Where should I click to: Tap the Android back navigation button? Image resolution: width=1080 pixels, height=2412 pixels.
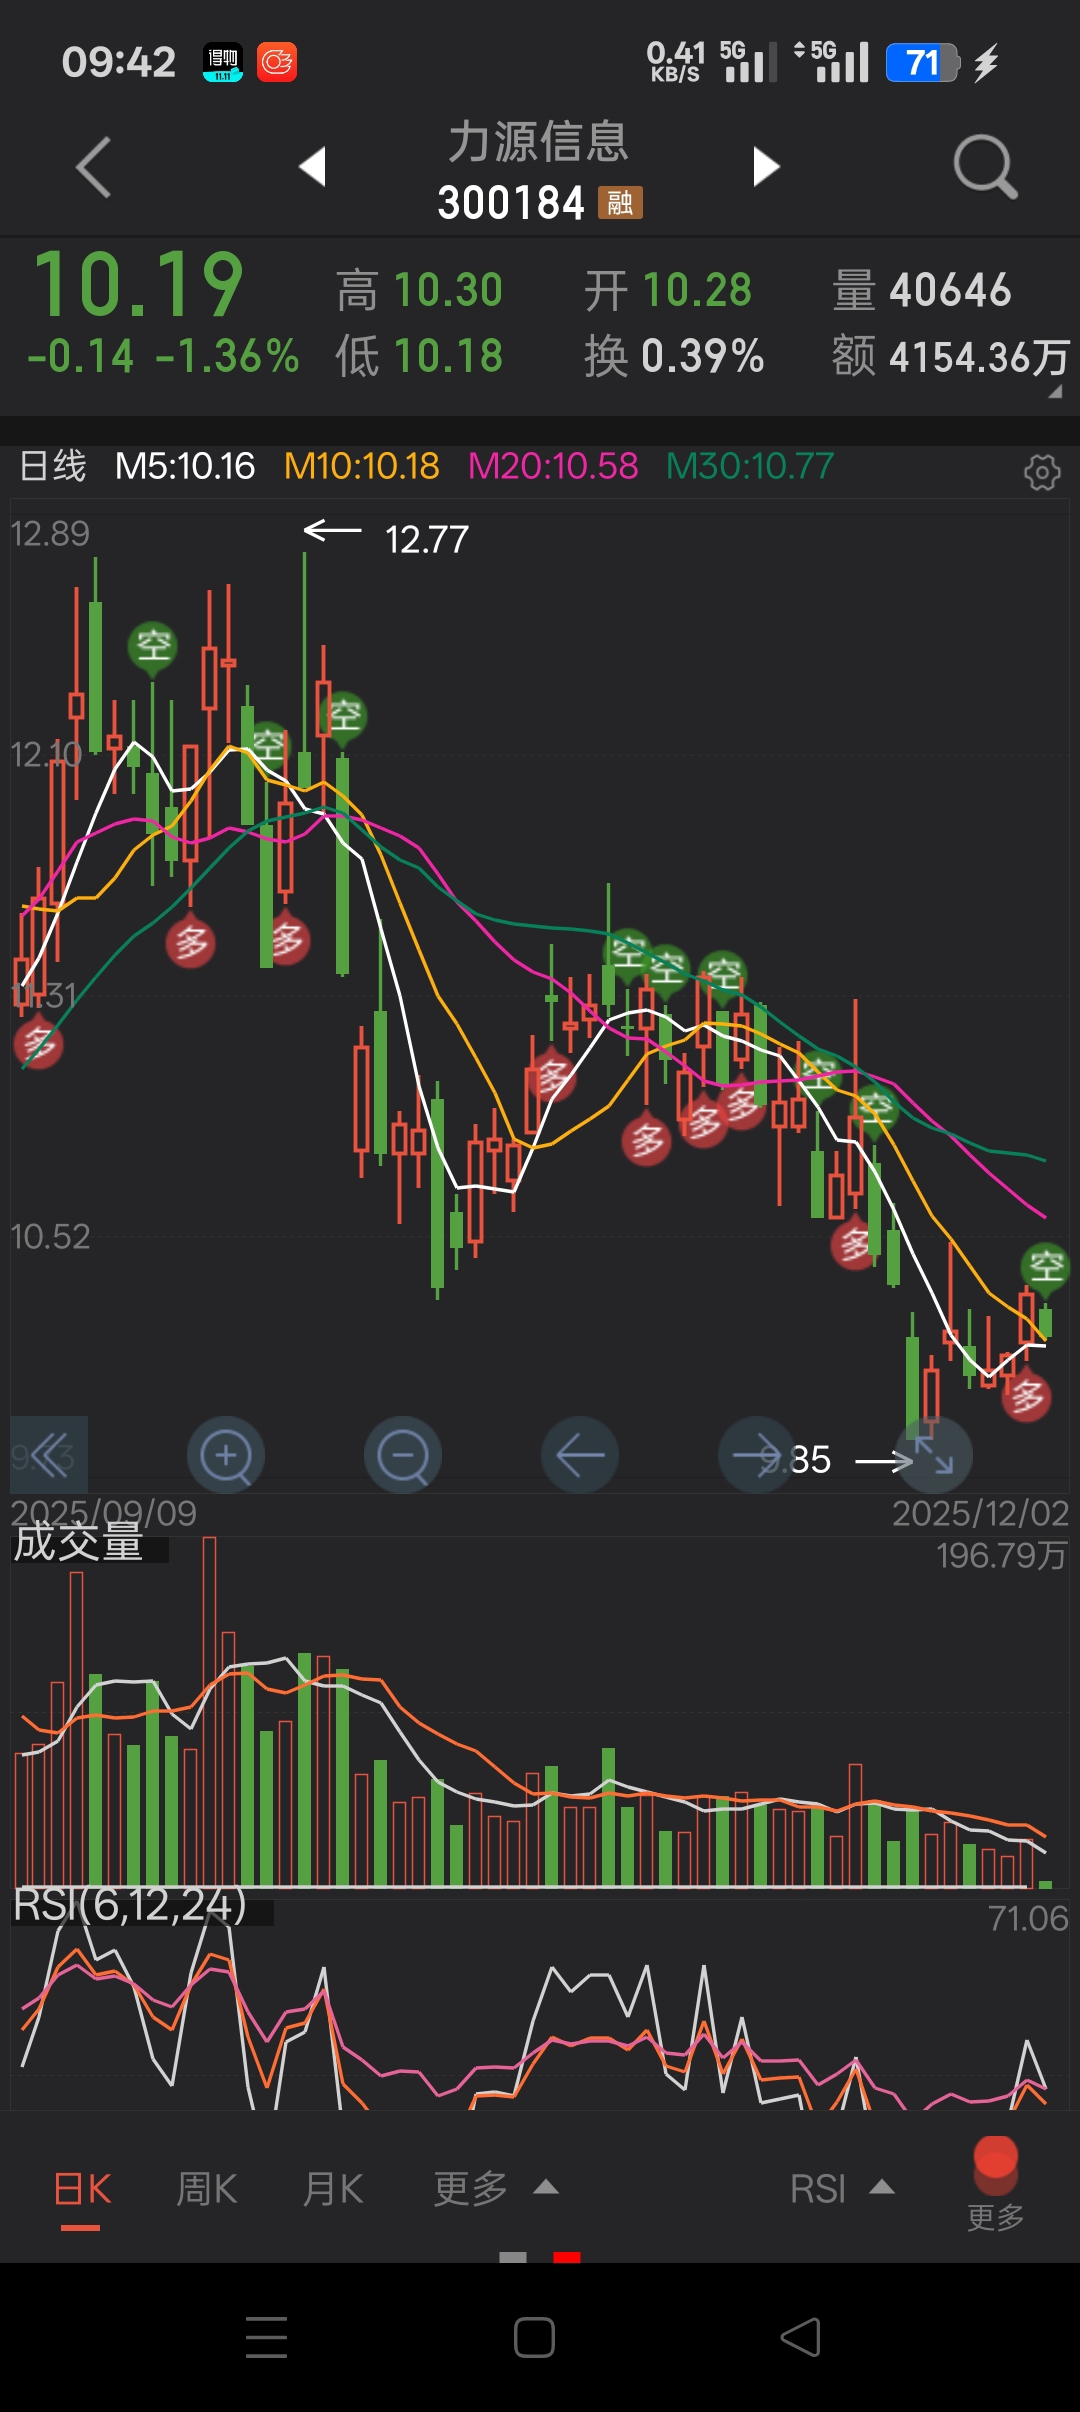coord(801,2337)
